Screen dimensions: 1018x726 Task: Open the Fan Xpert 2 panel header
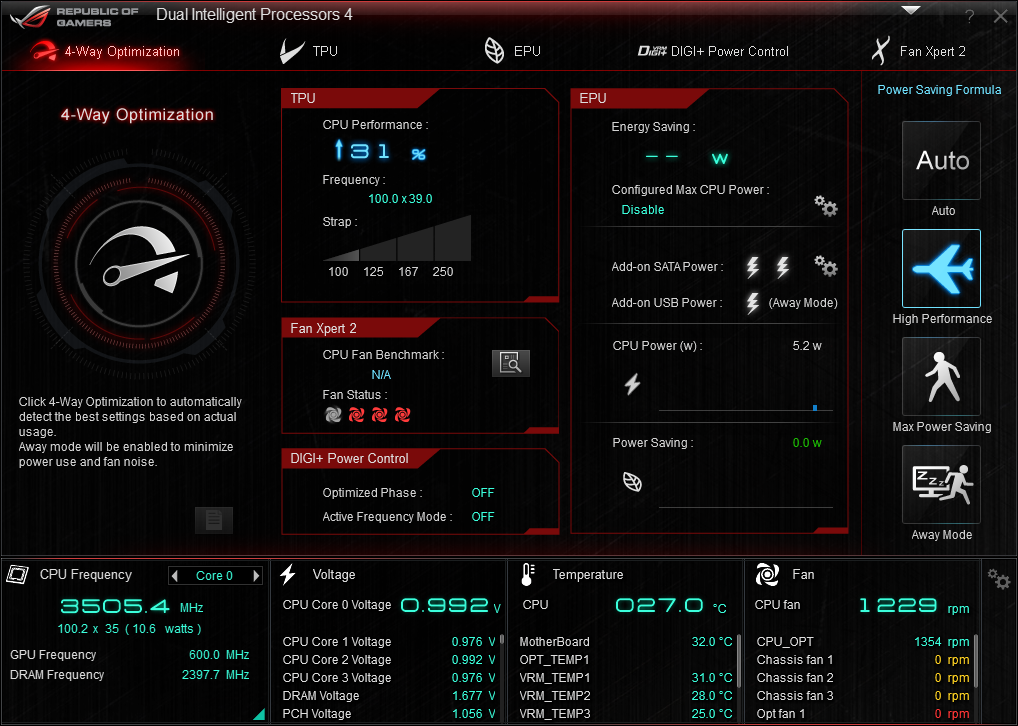pos(360,328)
